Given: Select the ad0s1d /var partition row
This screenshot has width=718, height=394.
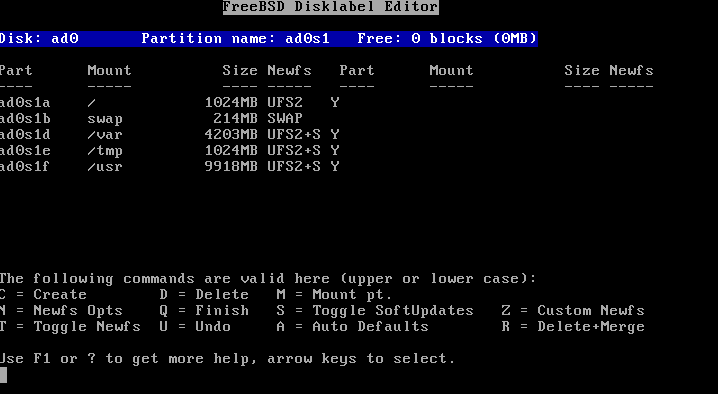Looking at the screenshot, I should 169,135.
